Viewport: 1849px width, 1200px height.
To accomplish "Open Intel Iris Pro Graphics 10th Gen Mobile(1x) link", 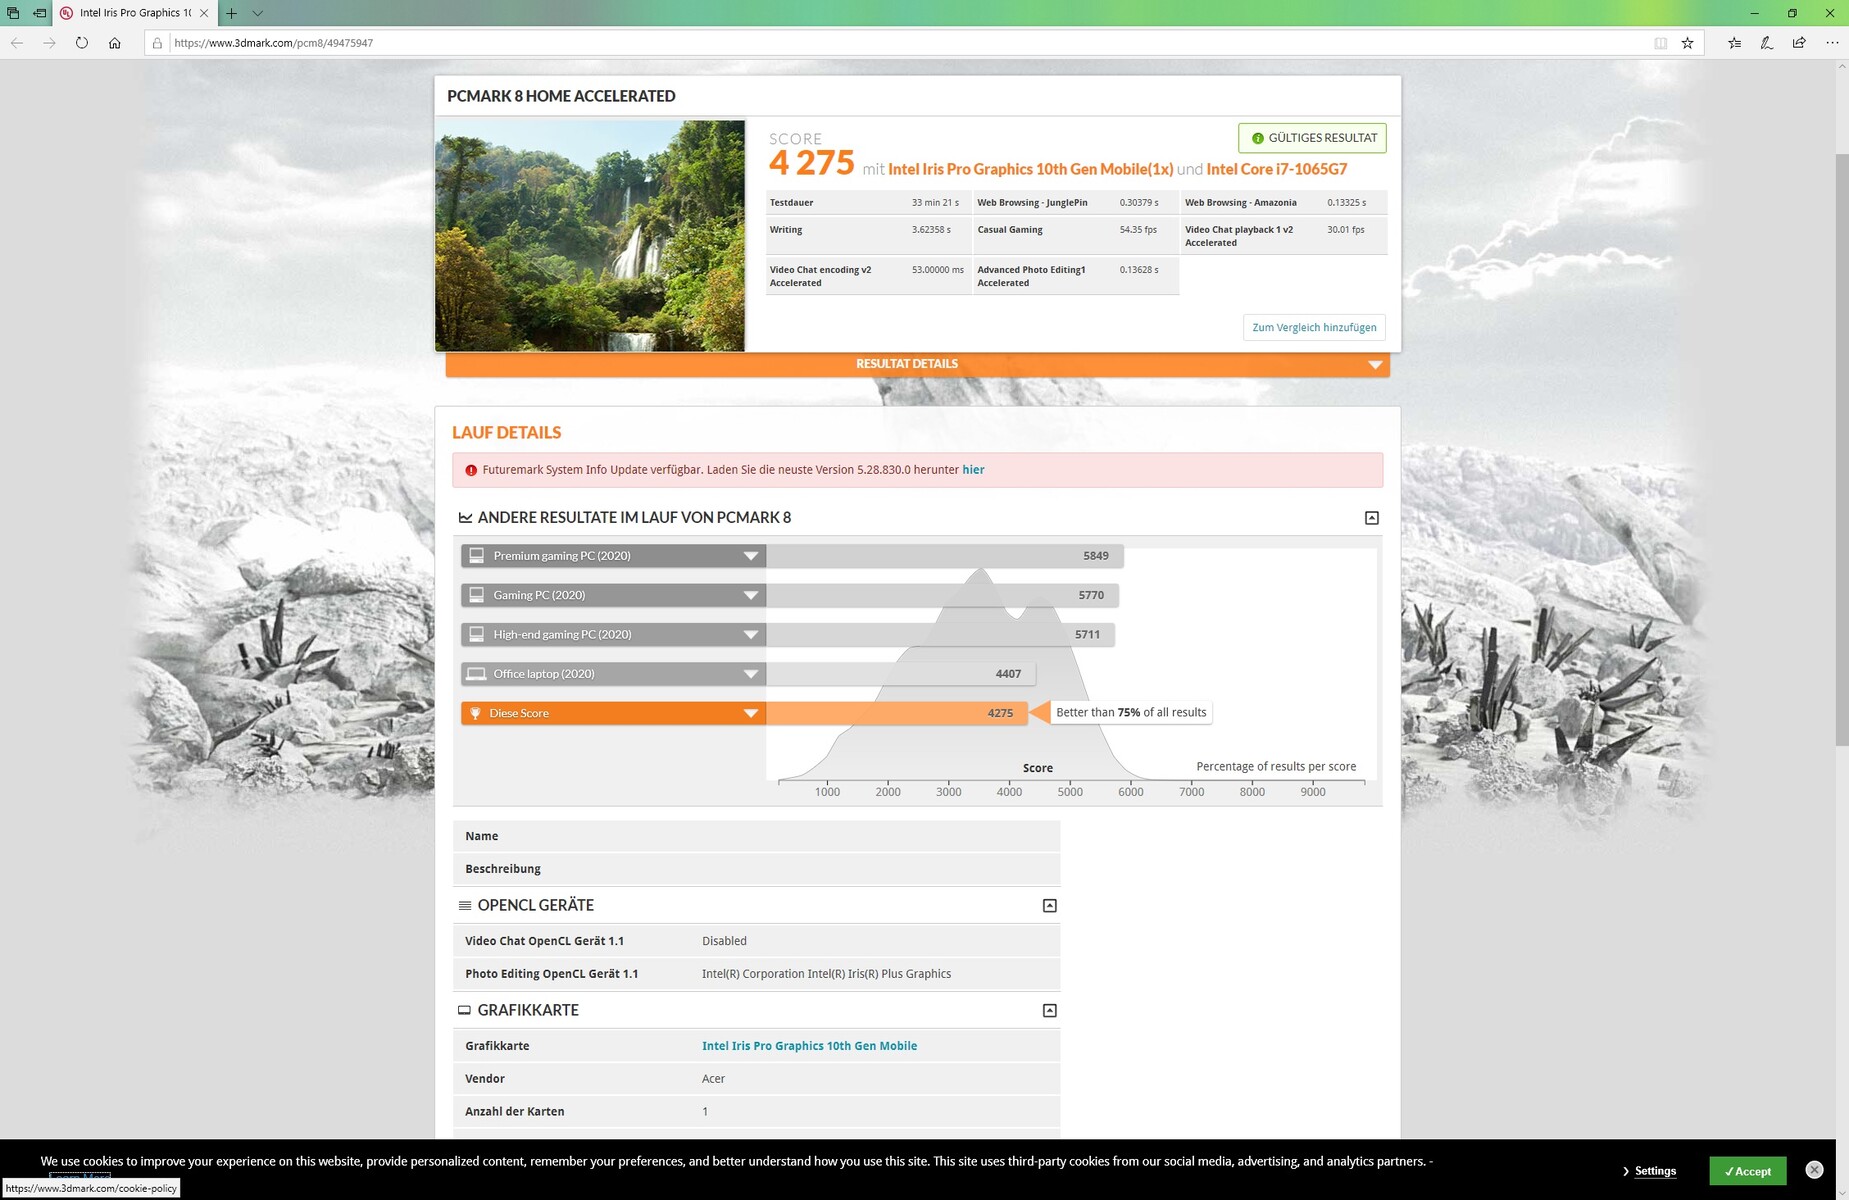I will (1030, 169).
